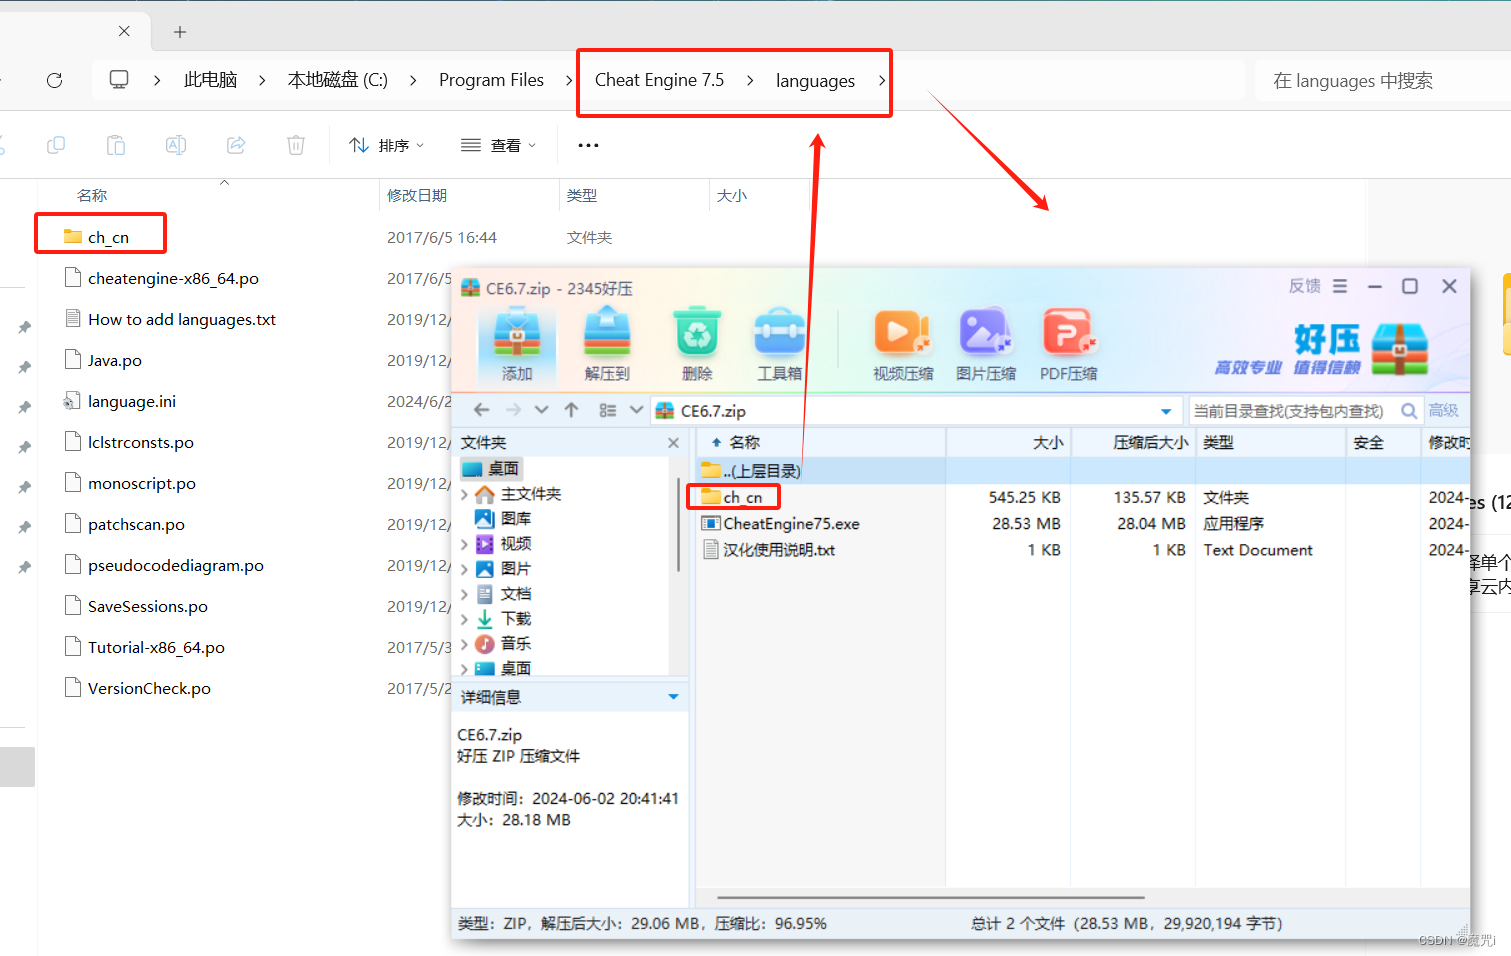
Task: Expand the chevron after languages breadcrumb
Action: pos(881,80)
